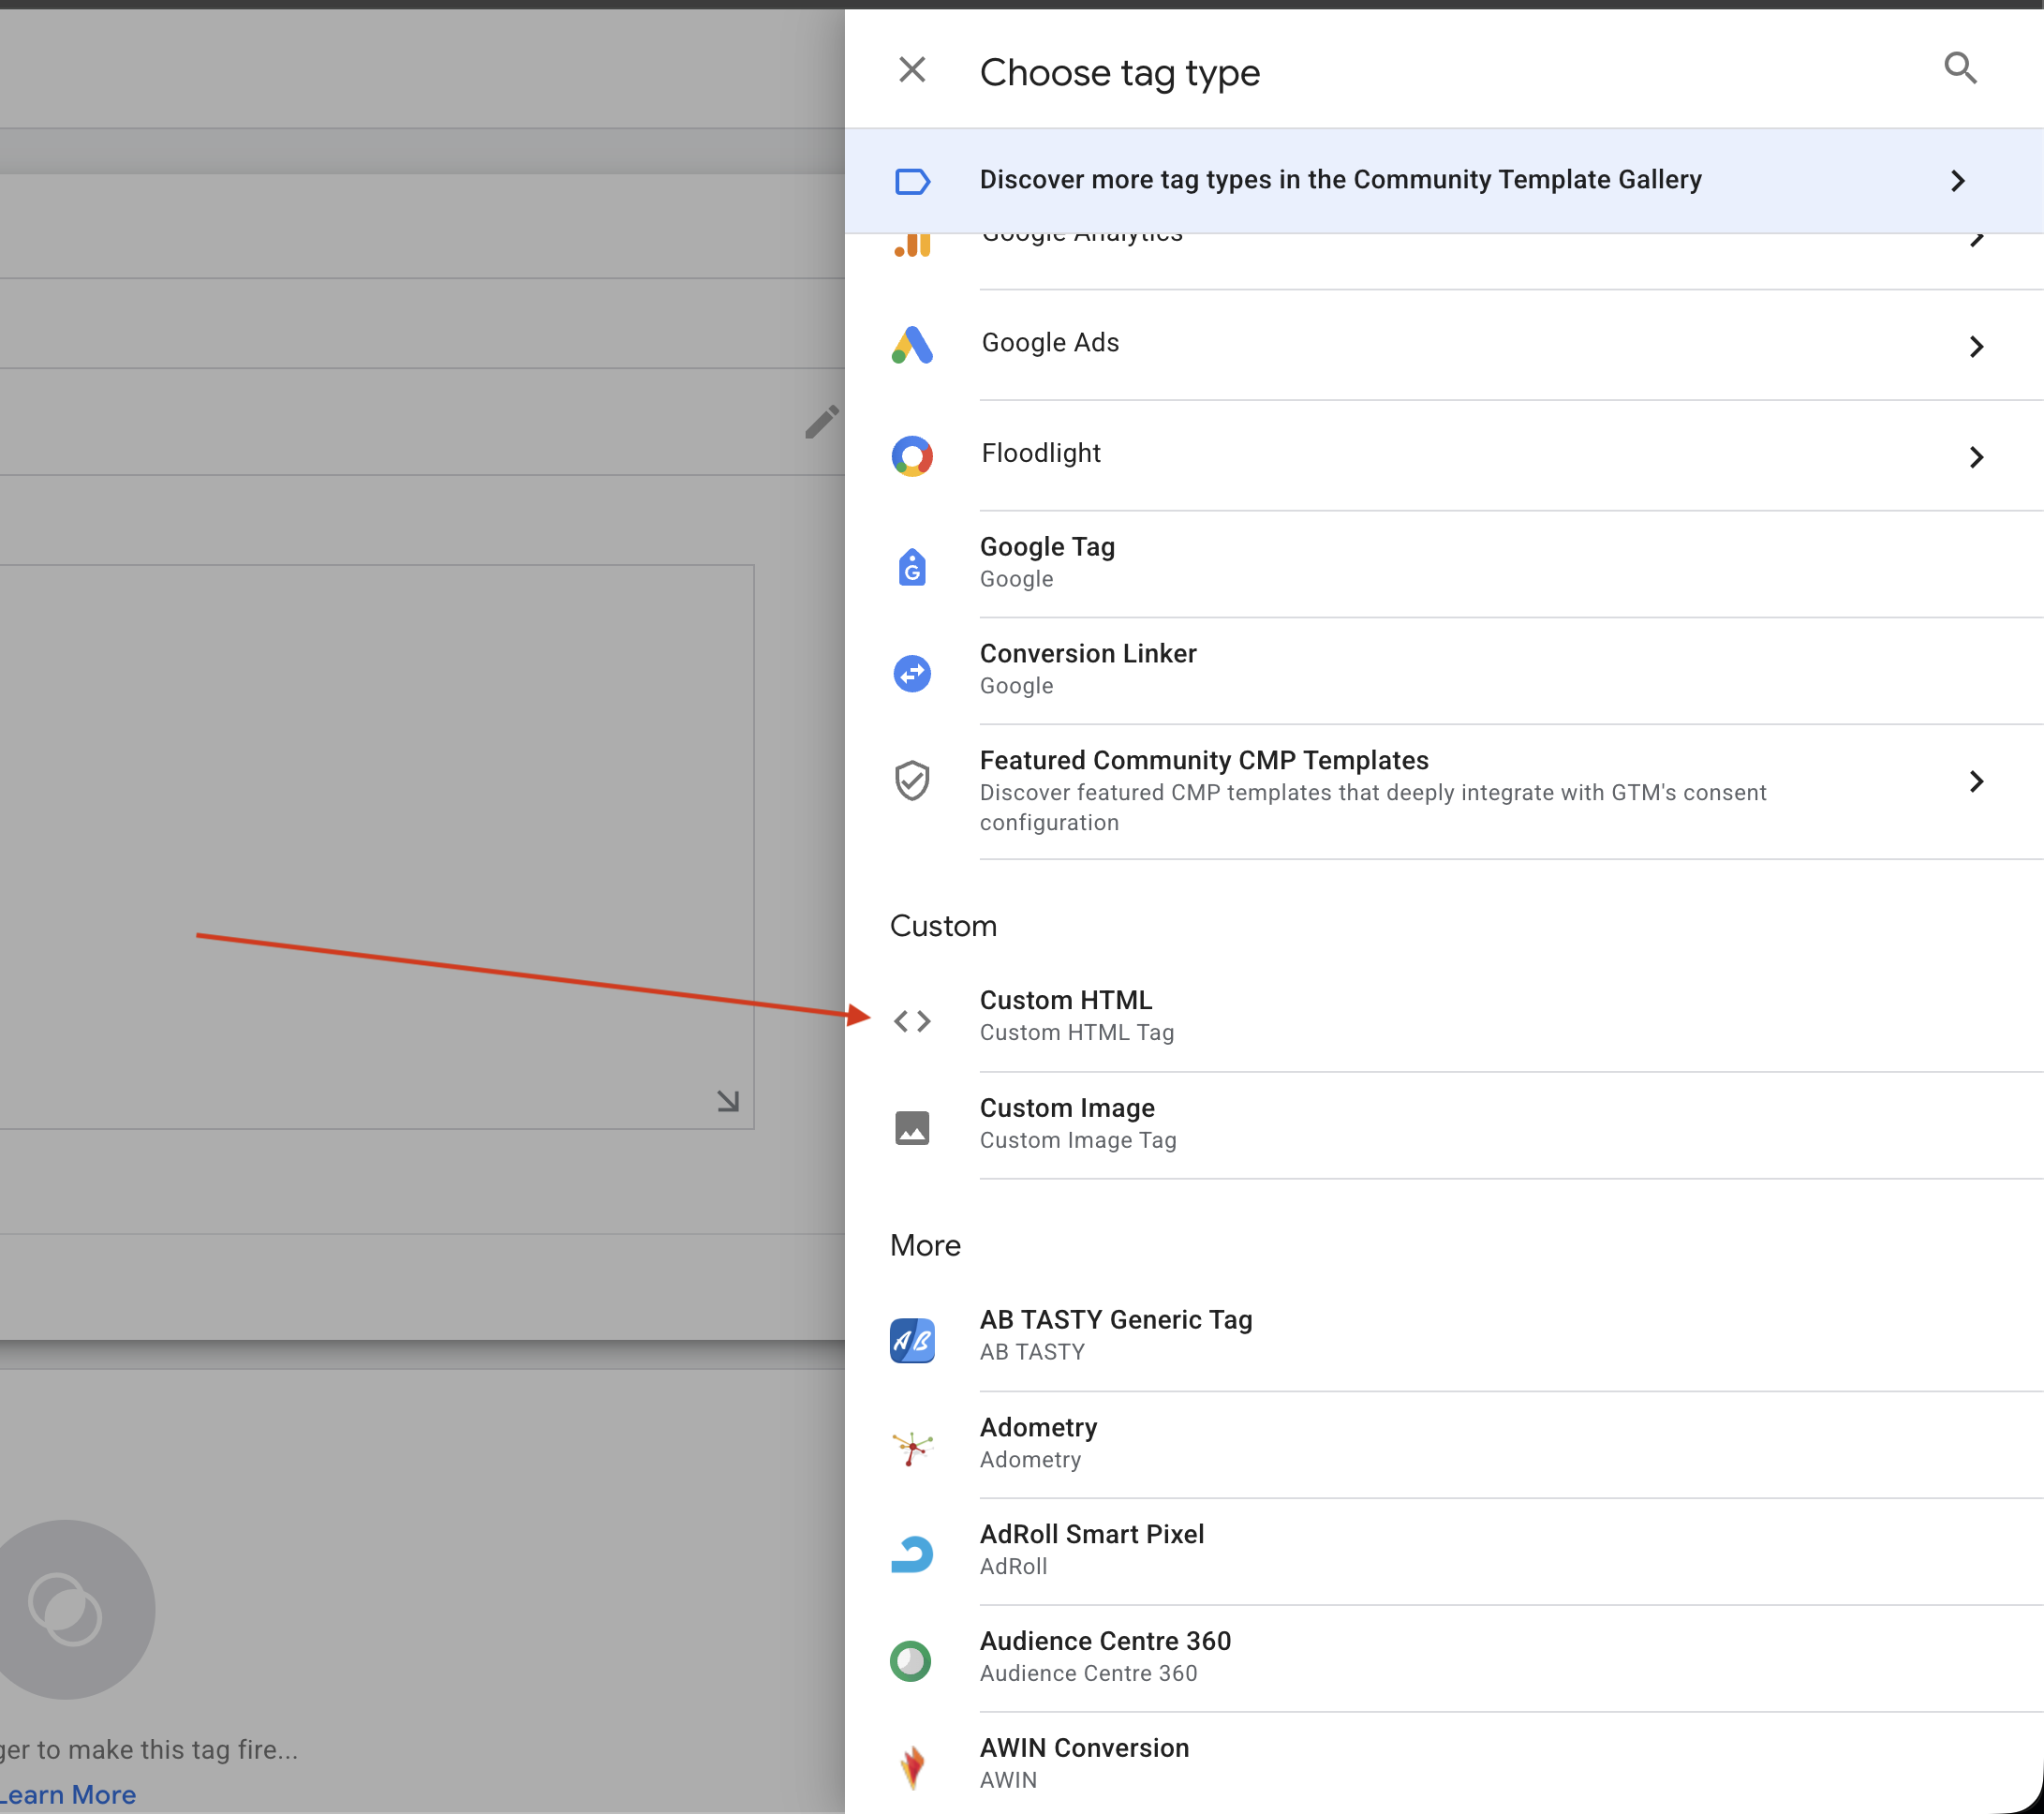
Task: Select the Custom HTML tag type
Action: point(1444,1018)
